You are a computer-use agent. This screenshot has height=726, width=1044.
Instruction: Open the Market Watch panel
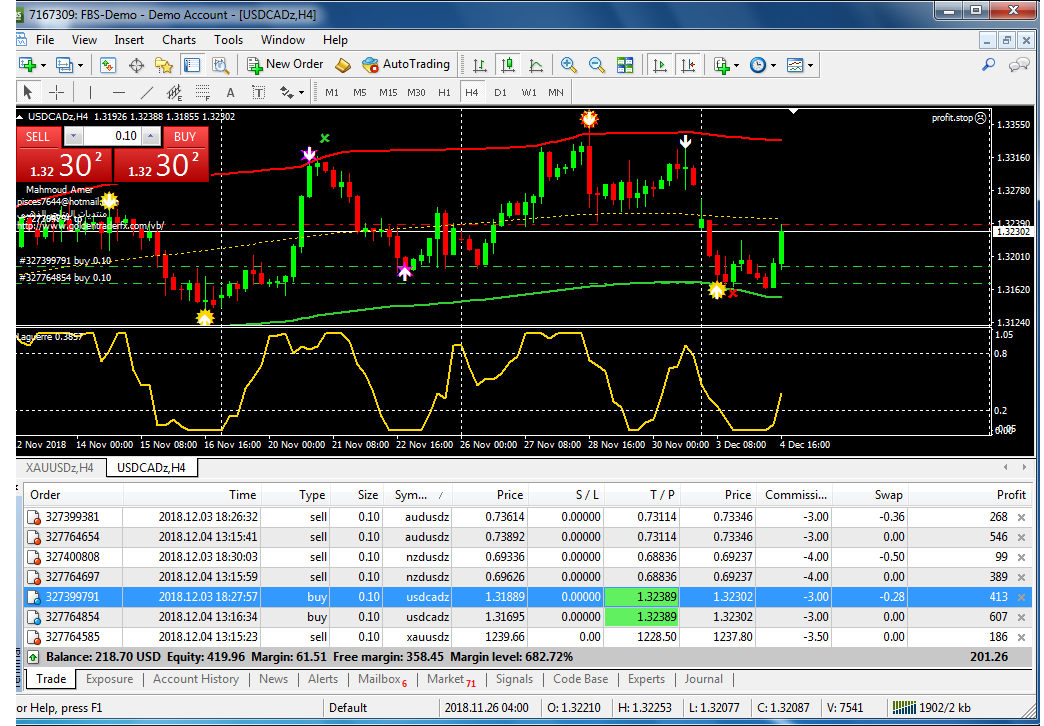(x=110, y=65)
